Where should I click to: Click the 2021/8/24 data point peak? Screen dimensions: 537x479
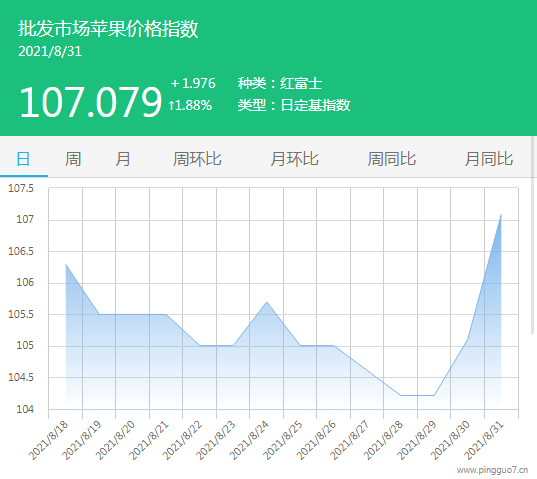coord(266,302)
